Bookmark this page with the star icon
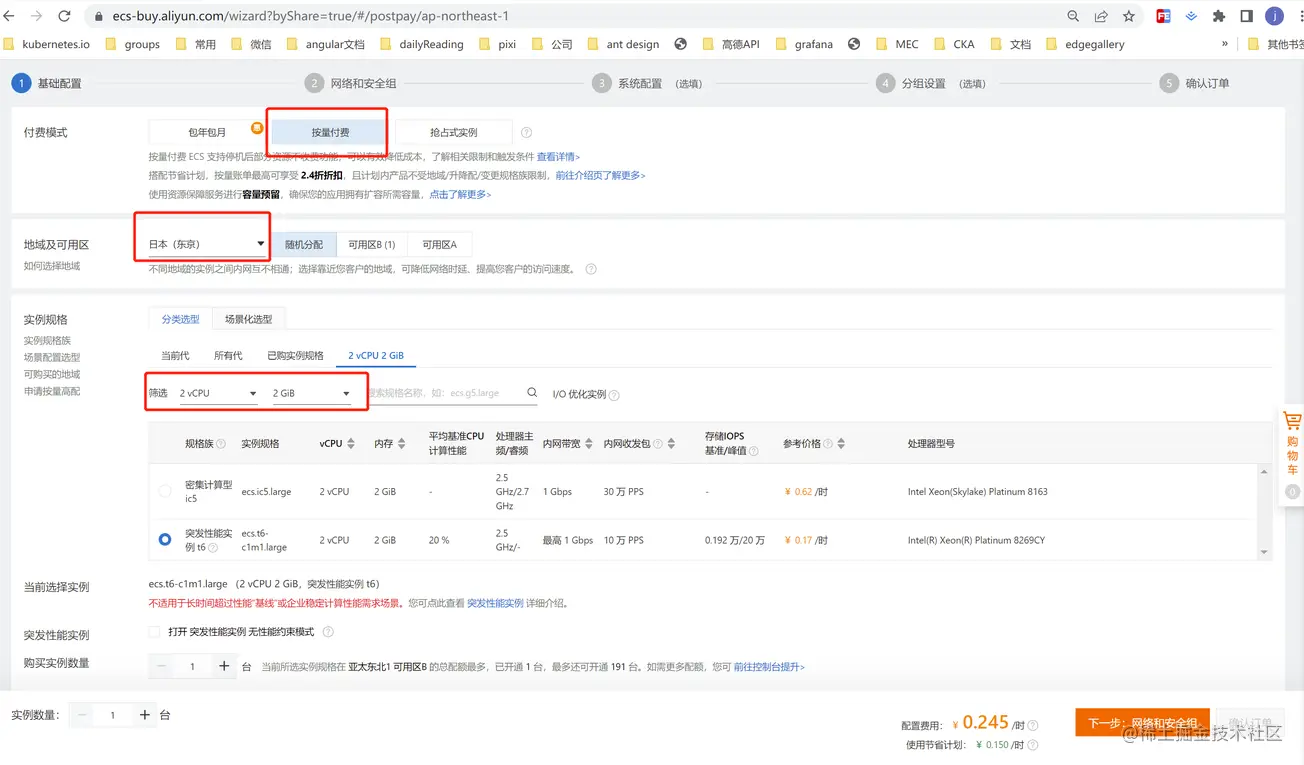 [x=1129, y=17]
